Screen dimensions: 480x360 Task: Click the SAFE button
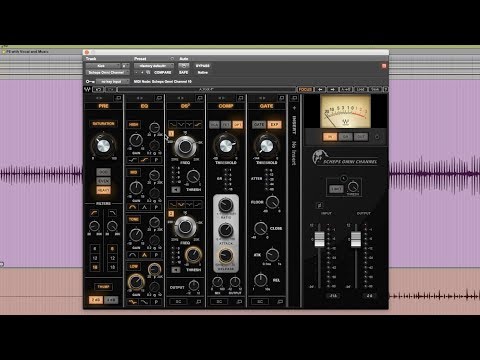pyautogui.click(x=184, y=72)
